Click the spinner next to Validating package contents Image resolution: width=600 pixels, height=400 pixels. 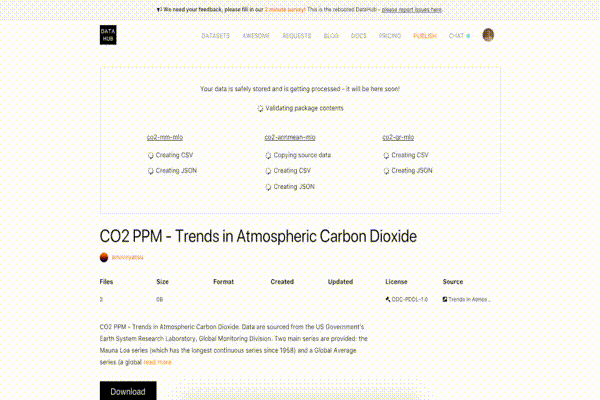click(x=260, y=108)
